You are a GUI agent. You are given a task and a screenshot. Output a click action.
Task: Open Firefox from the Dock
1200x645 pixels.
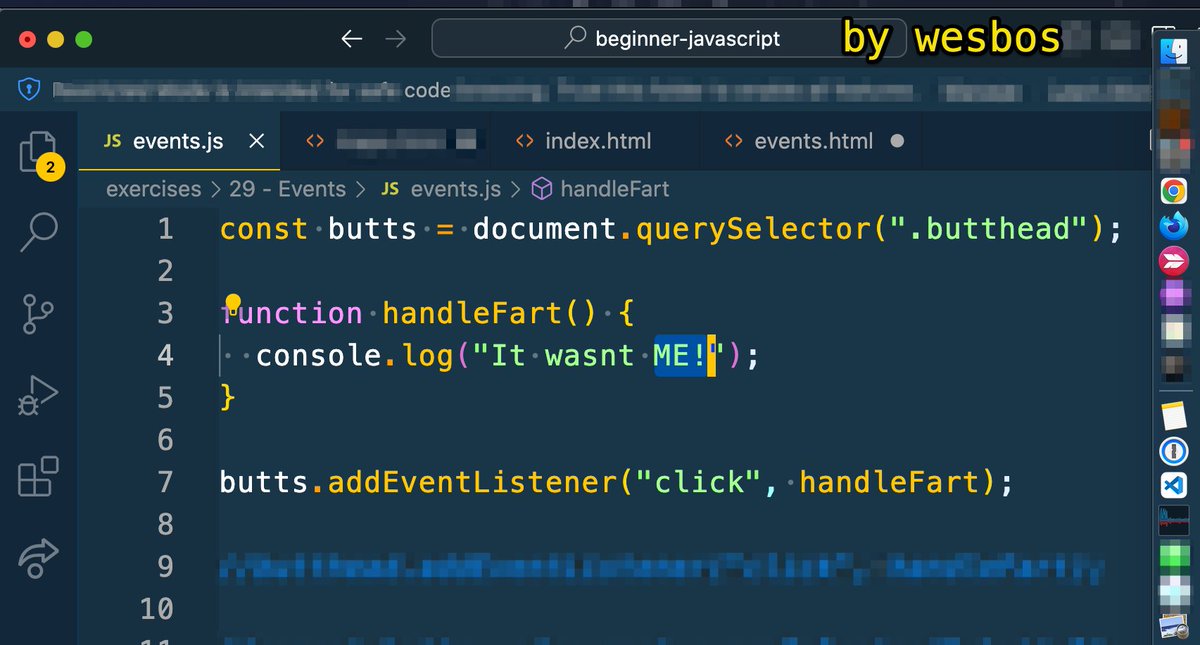[x=1173, y=226]
